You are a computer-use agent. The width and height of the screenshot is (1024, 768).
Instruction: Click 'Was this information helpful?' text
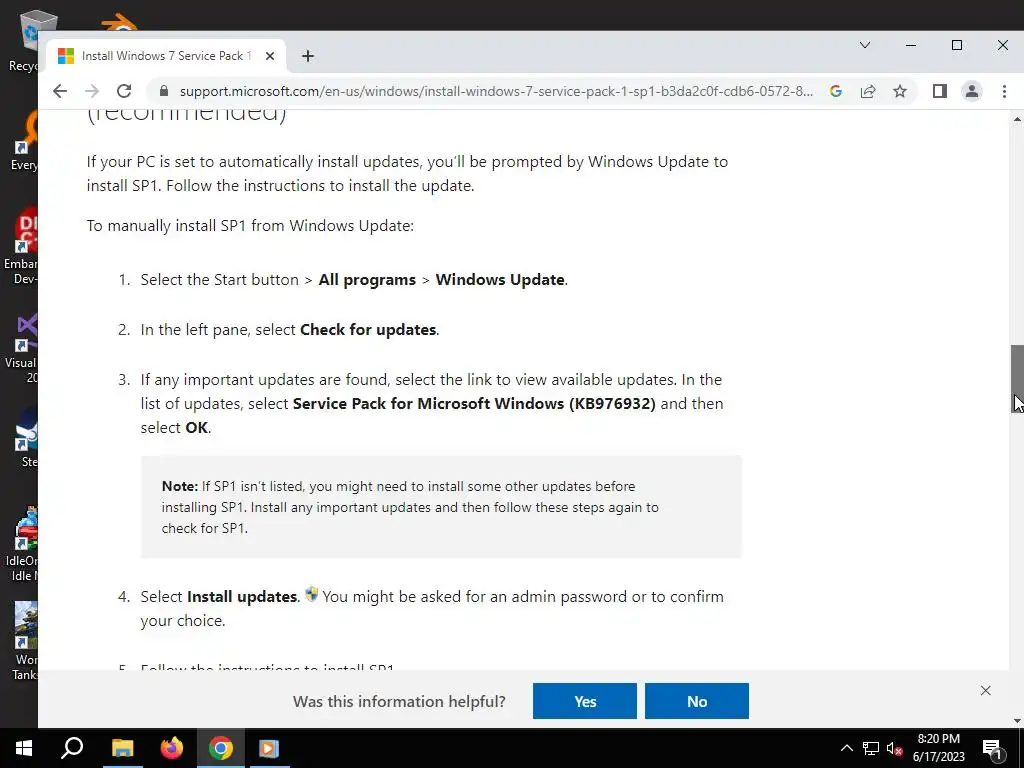[399, 701]
